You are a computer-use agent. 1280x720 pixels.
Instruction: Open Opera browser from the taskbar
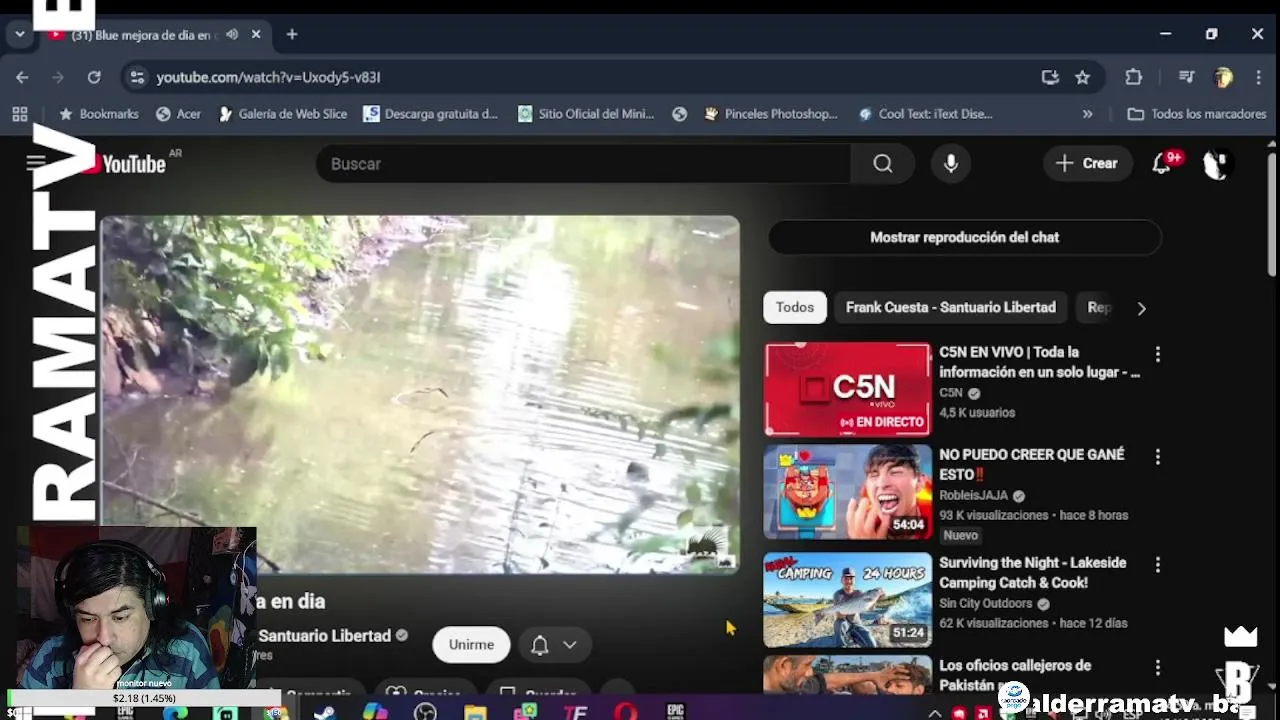tap(626, 712)
